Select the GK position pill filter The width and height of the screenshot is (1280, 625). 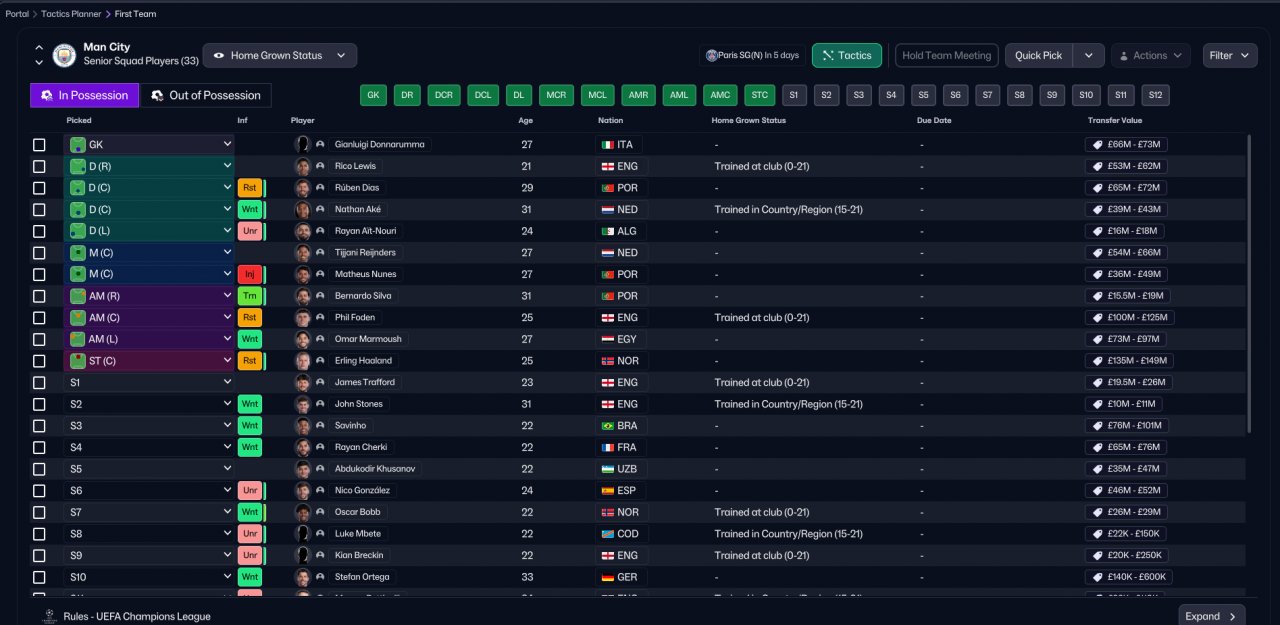pos(373,96)
